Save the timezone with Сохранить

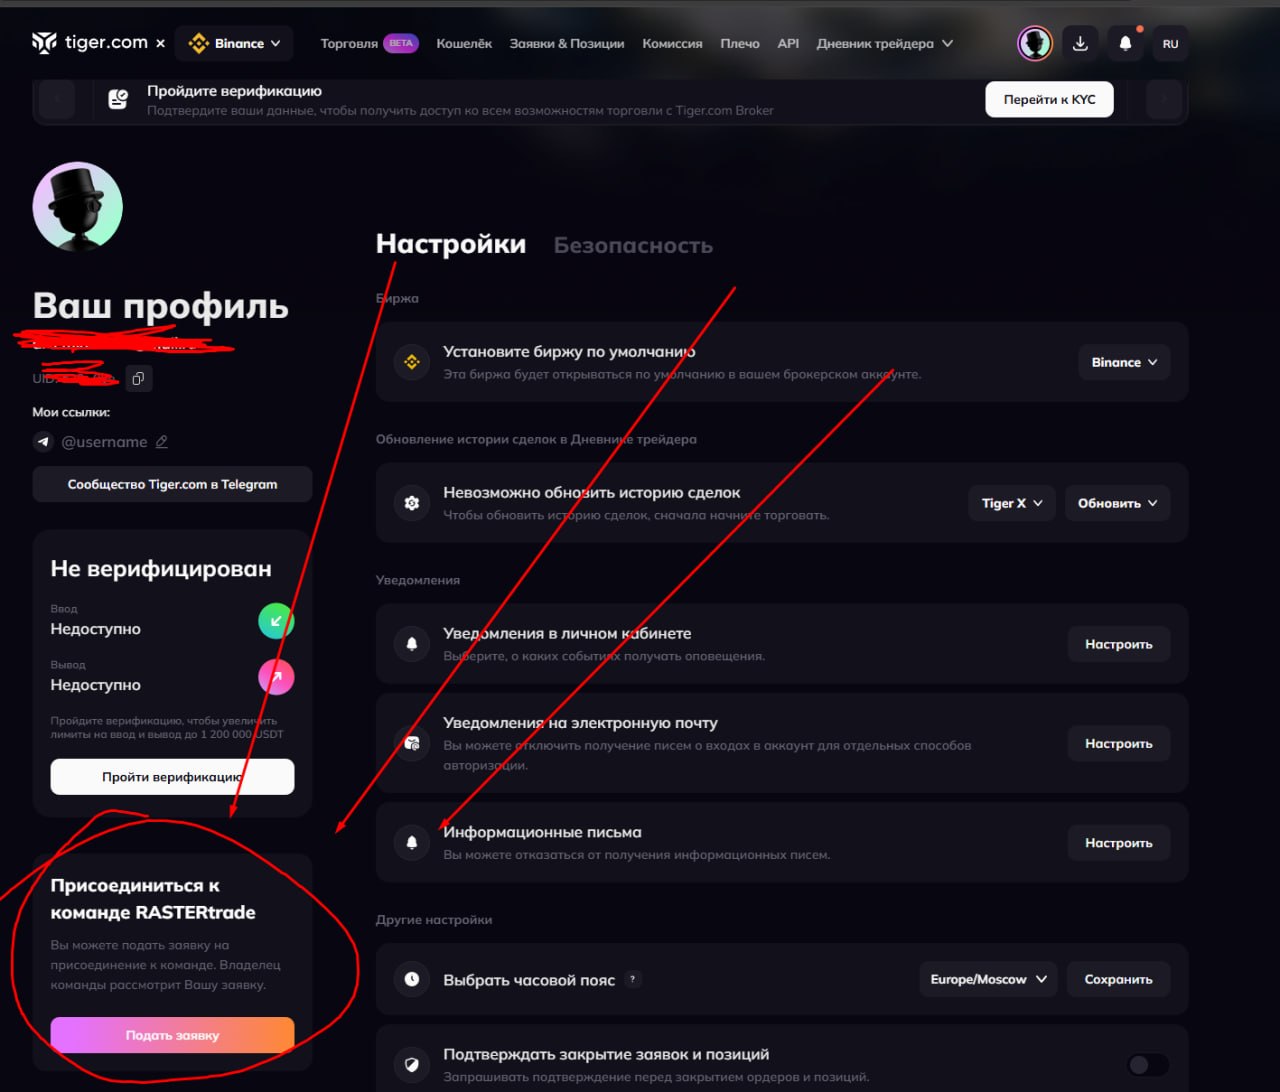pyautogui.click(x=1118, y=979)
